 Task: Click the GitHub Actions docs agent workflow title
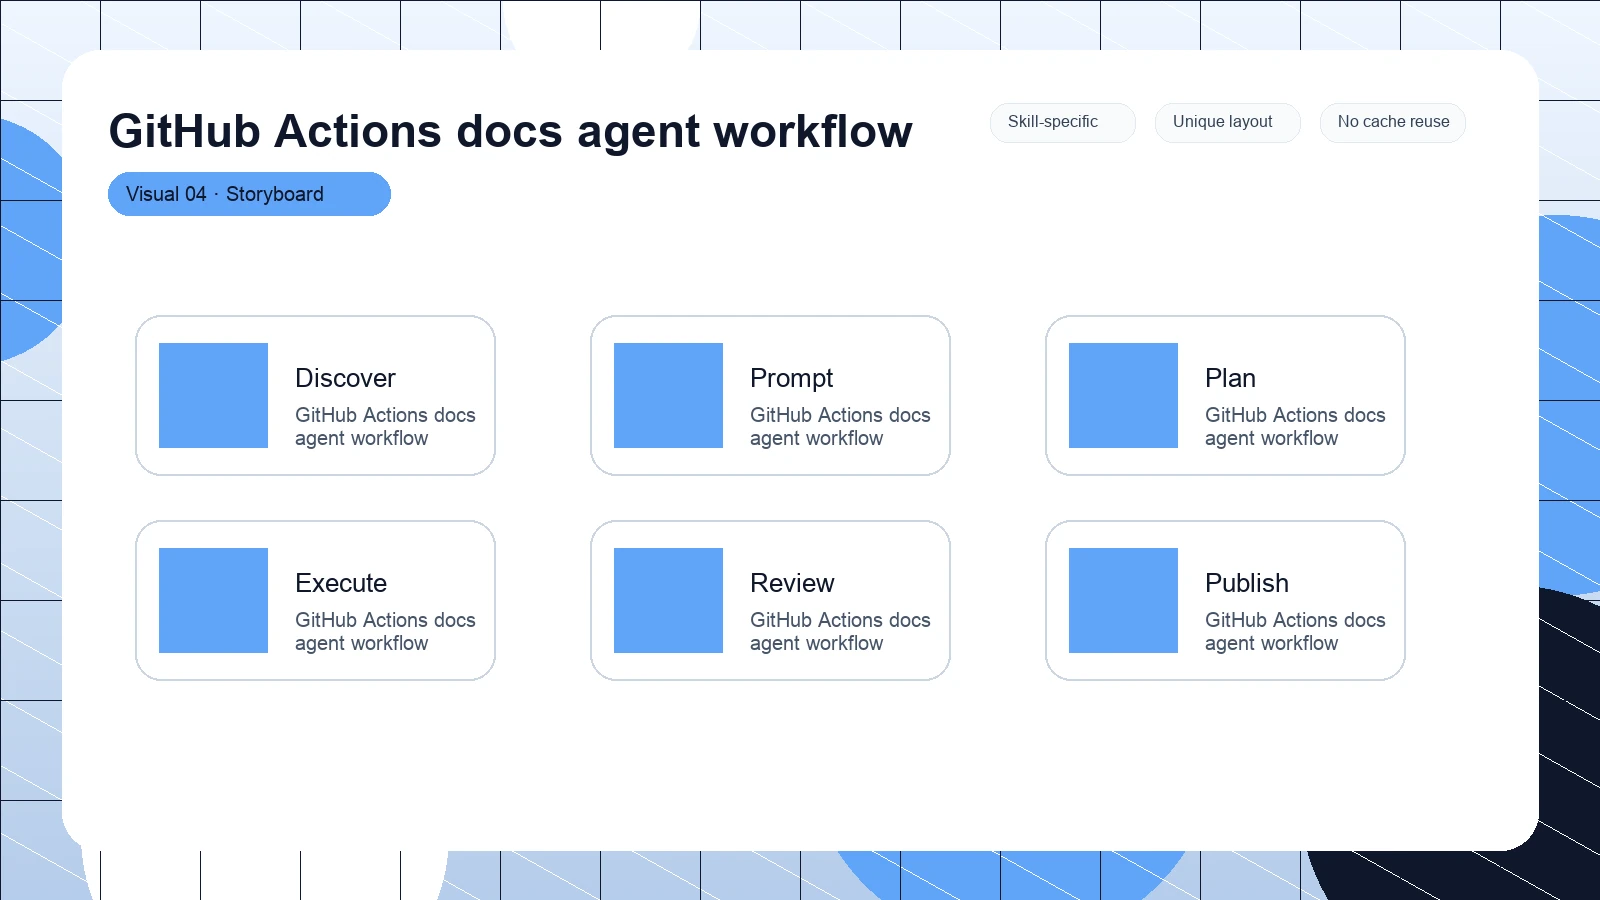point(510,131)
